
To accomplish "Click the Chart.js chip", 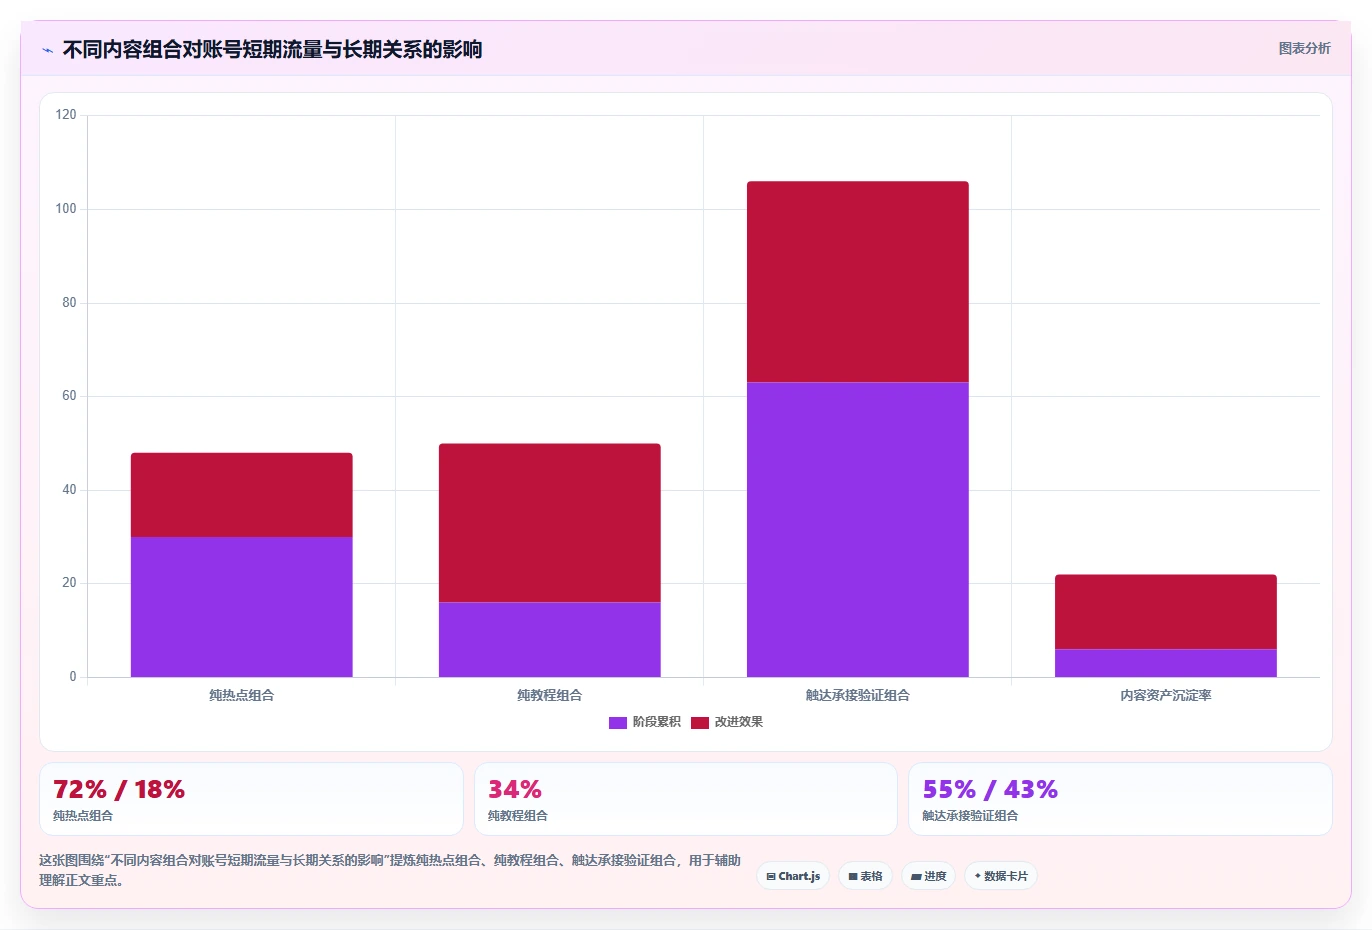I will pyautogui.click(x=793, y=876).
